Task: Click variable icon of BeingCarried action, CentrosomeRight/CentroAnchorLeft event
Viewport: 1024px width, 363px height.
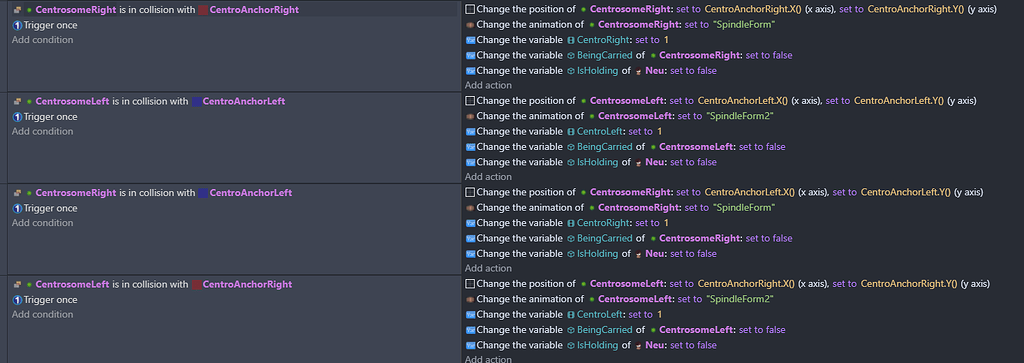Action: pyautogui.click(x=470, y=238)
